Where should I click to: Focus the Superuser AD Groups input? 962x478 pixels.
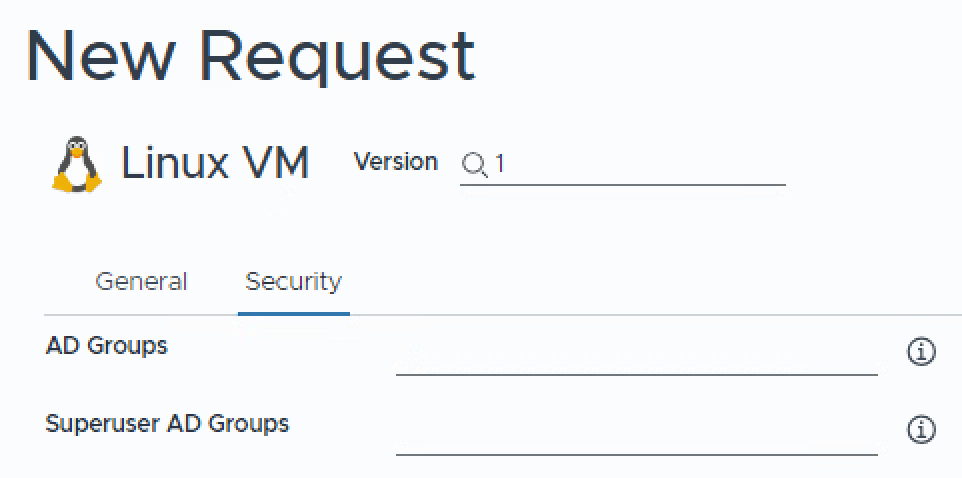click(x=636, y=436)
